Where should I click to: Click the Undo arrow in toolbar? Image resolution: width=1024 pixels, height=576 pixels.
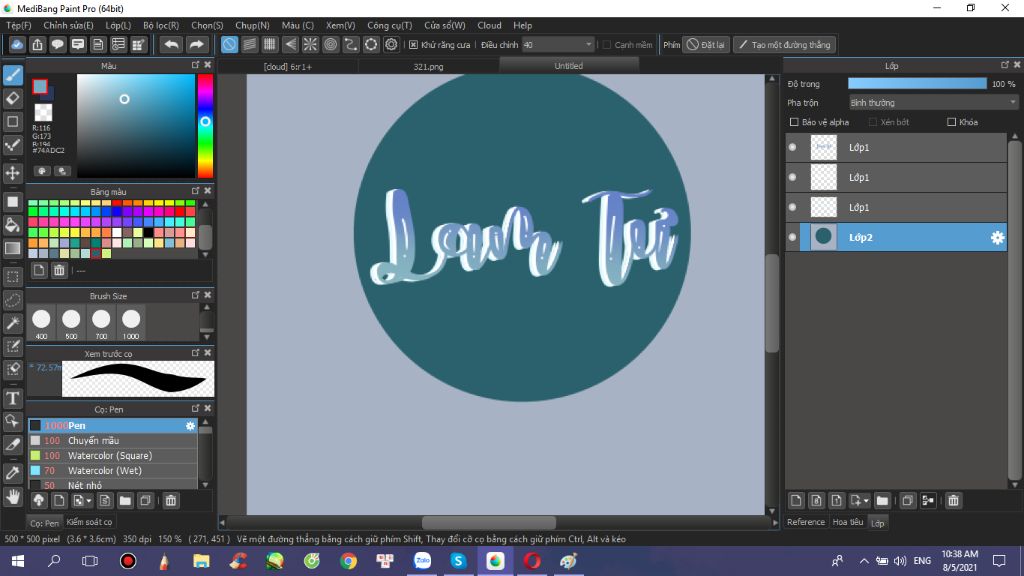[171, 45]
